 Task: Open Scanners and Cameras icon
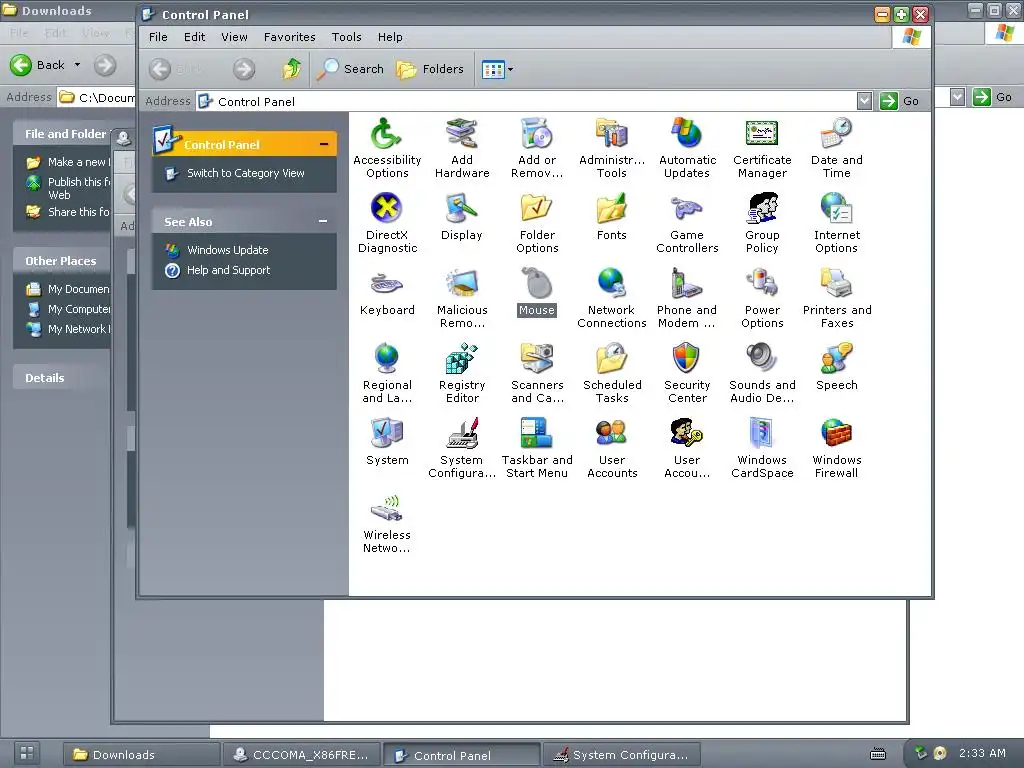pos(537,373)
